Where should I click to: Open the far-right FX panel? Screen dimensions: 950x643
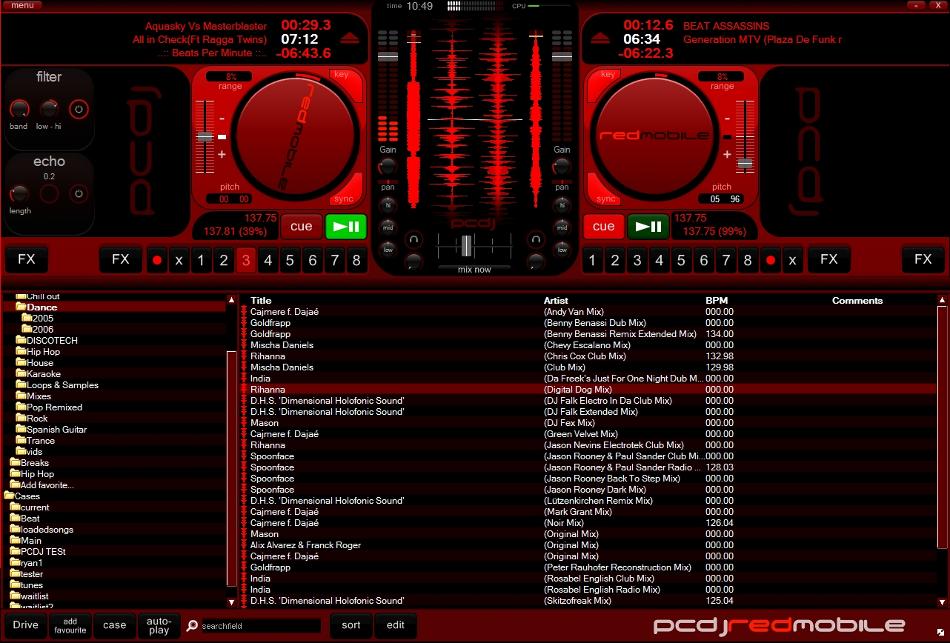(x=923, y=259)
